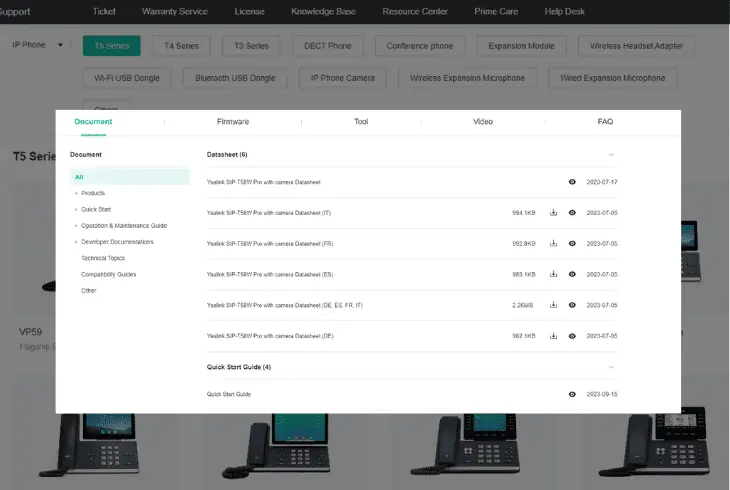The image size is (730, 490).
Task: Preview the Datasheet (DE, ES, FR, IT) document
Action: pyautogui.click(x=572, y=305)
